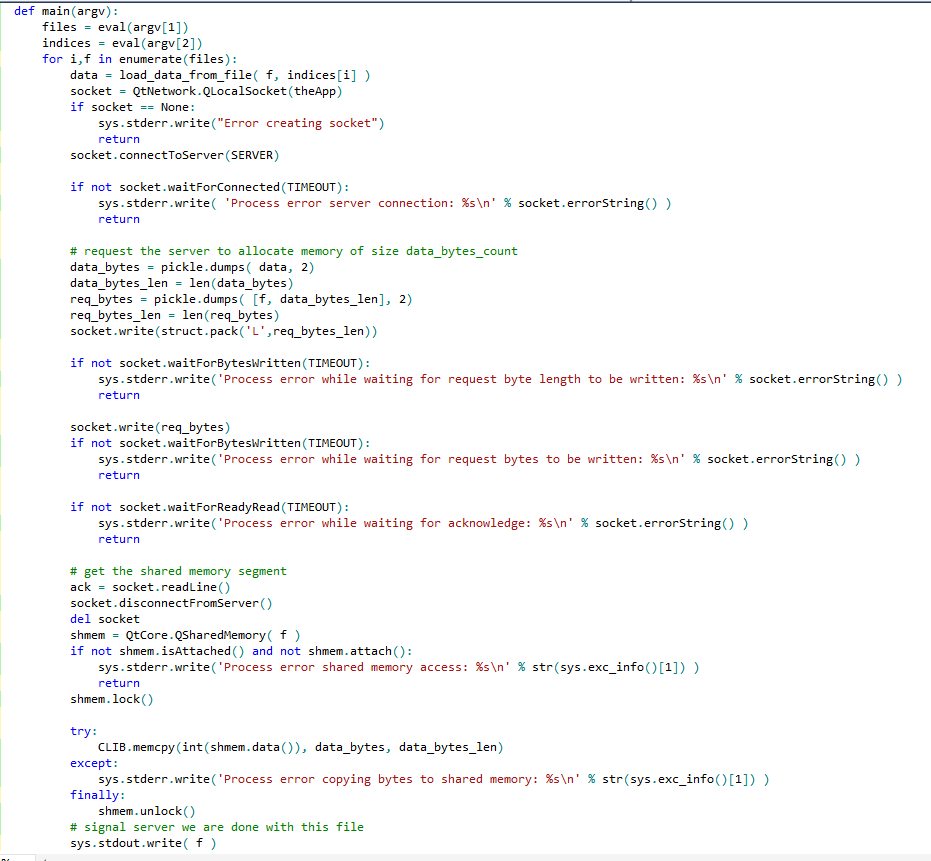Image resolution: width=931 pixels, height=861 pixels.
Task: Click the comment 'signal server we are done'
Action: (217, 827)
